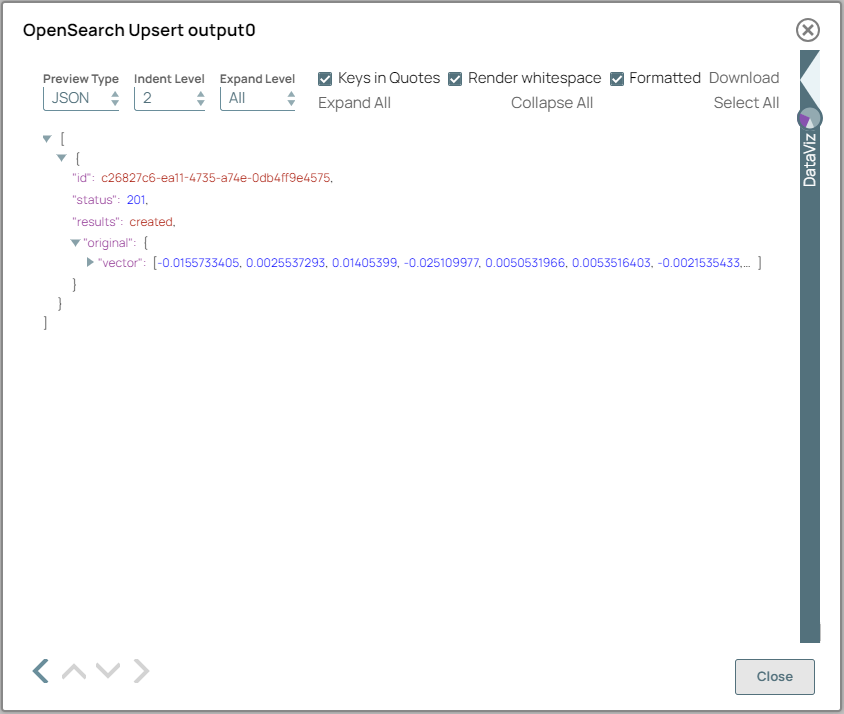Screen dimensions: 844x714
Task: Navigate back using the left chevron arrow
Action: point(40,671)
